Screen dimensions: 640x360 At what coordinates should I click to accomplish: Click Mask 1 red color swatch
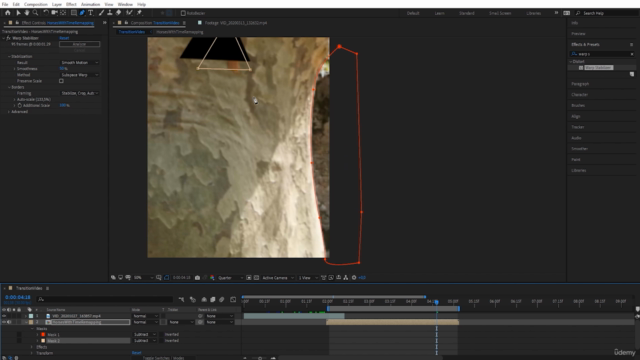click(43, 334)
